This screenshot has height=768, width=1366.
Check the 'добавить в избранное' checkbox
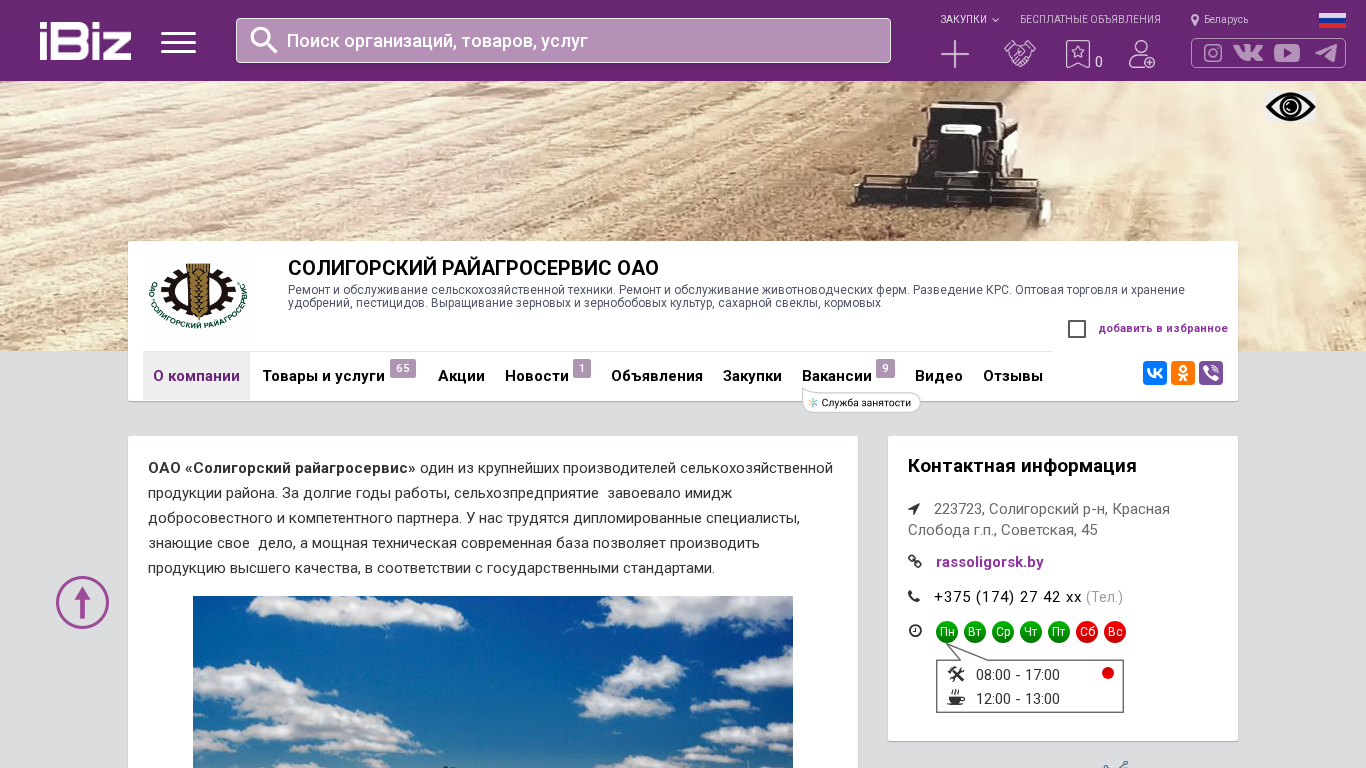(x=1077, y=329)
